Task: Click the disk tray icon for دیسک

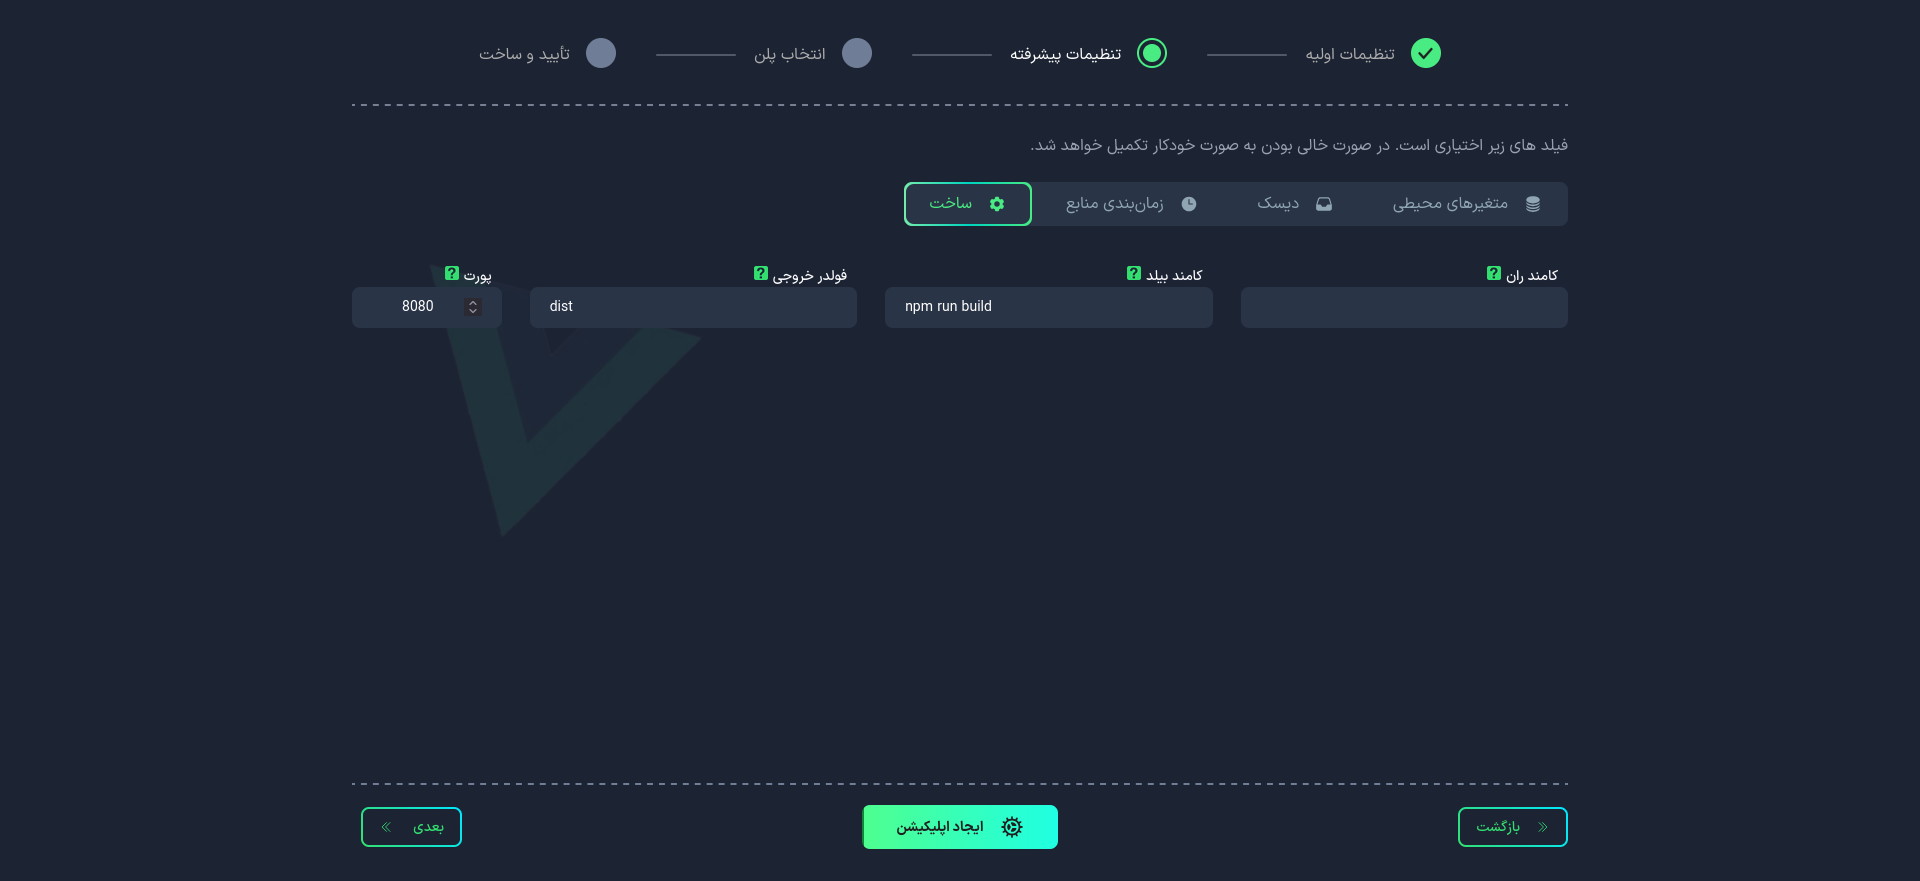Action: point(1323,204)
